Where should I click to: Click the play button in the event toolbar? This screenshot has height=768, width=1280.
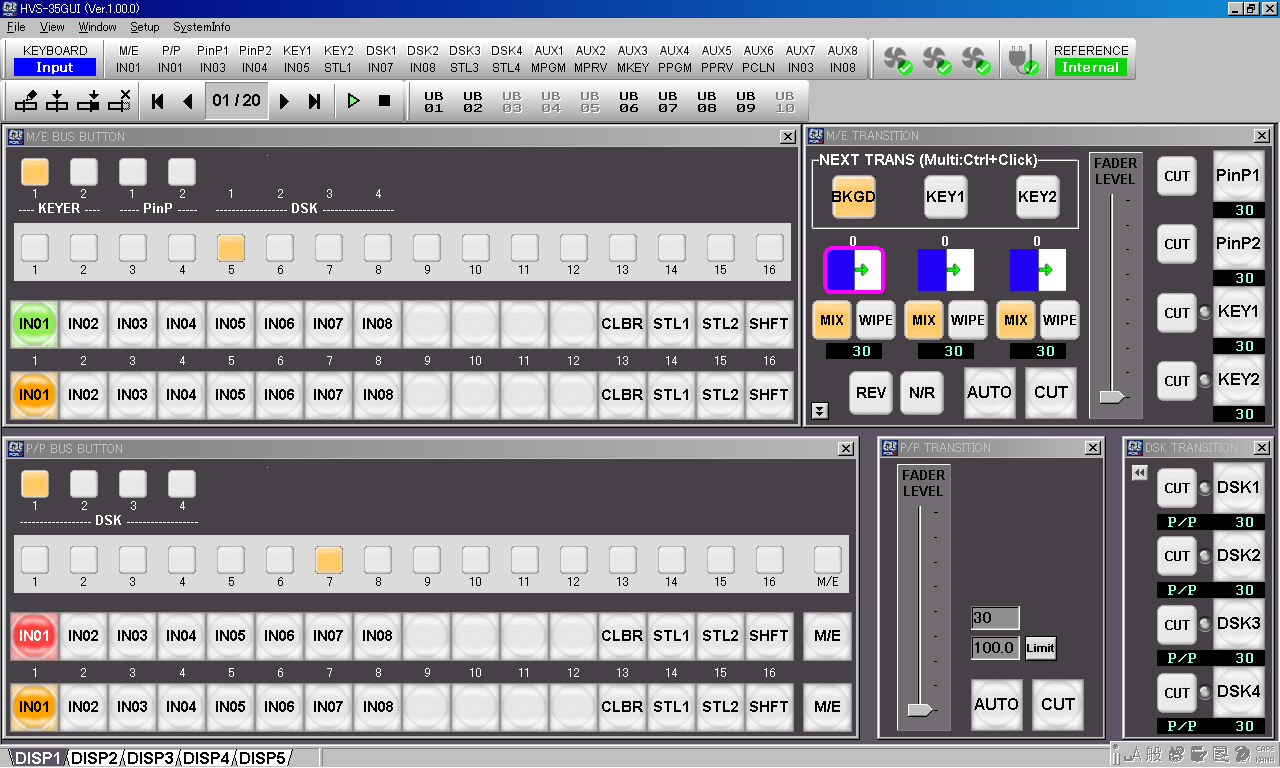[x=353, y=101]
